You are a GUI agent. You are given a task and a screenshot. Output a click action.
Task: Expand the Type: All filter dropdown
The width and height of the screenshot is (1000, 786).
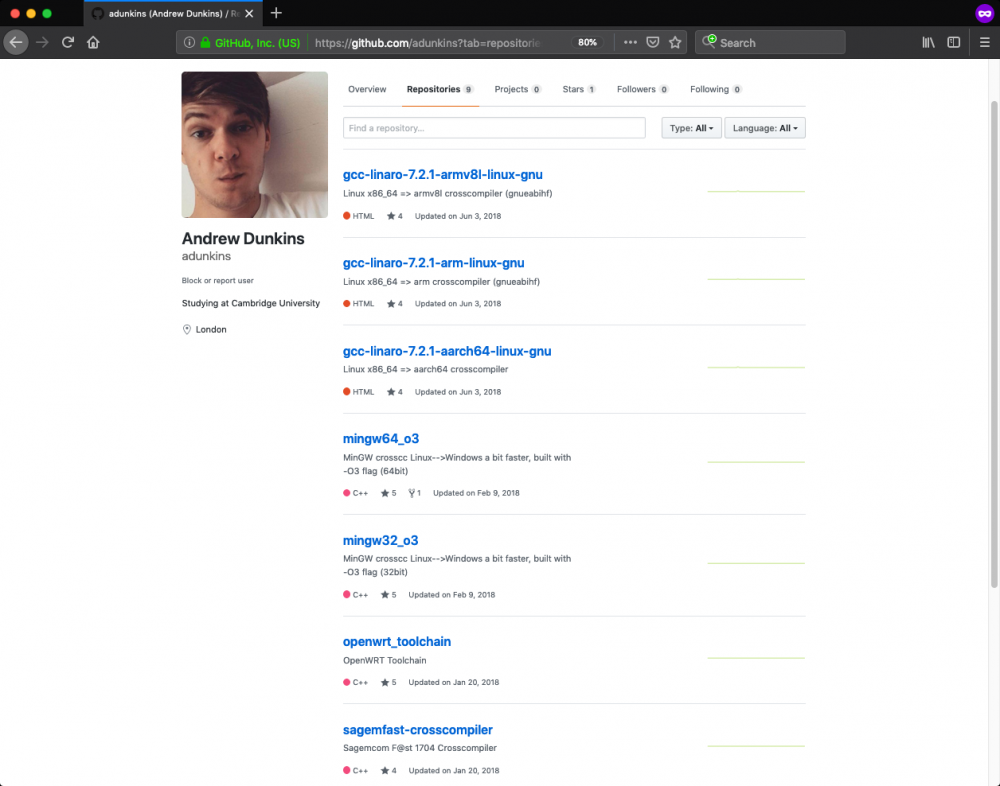click(691, 128)
